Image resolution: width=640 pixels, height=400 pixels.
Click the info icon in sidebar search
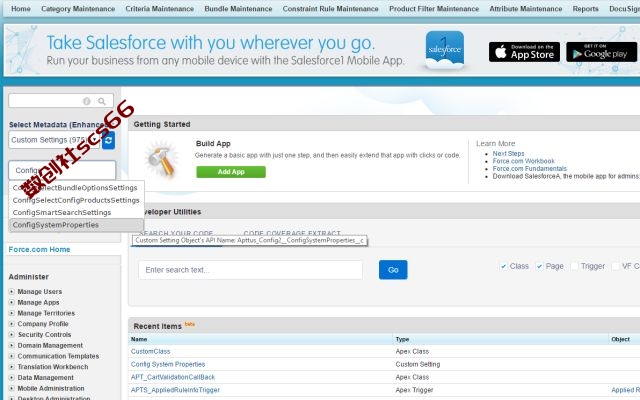click(87, 101)
